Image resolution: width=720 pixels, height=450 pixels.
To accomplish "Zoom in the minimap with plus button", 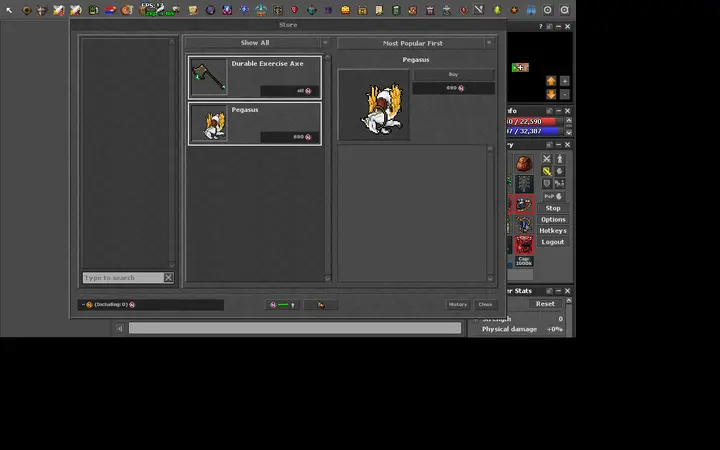I will (x=565, y=81).
